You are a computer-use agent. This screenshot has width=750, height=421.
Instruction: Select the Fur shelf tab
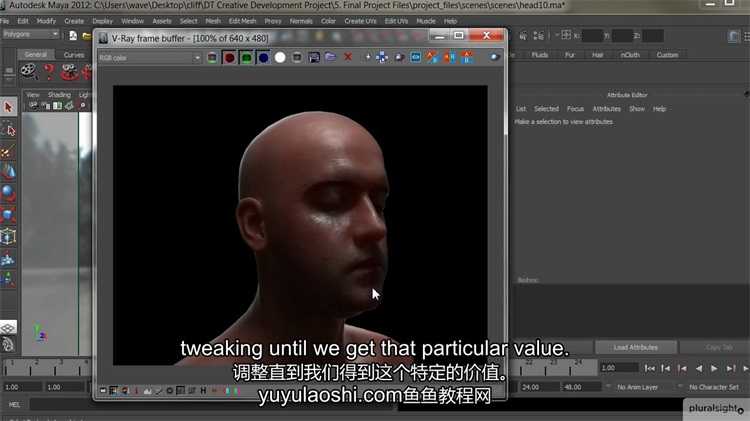click(x=569, y=55)
